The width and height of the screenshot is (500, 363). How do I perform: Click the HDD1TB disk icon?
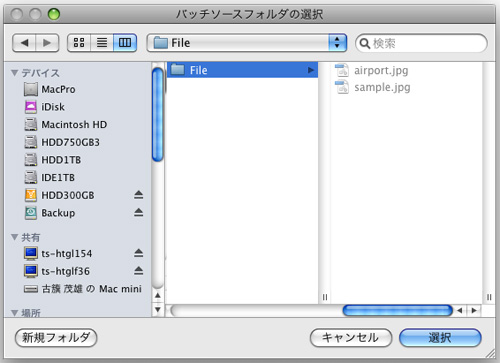(31, 160)
